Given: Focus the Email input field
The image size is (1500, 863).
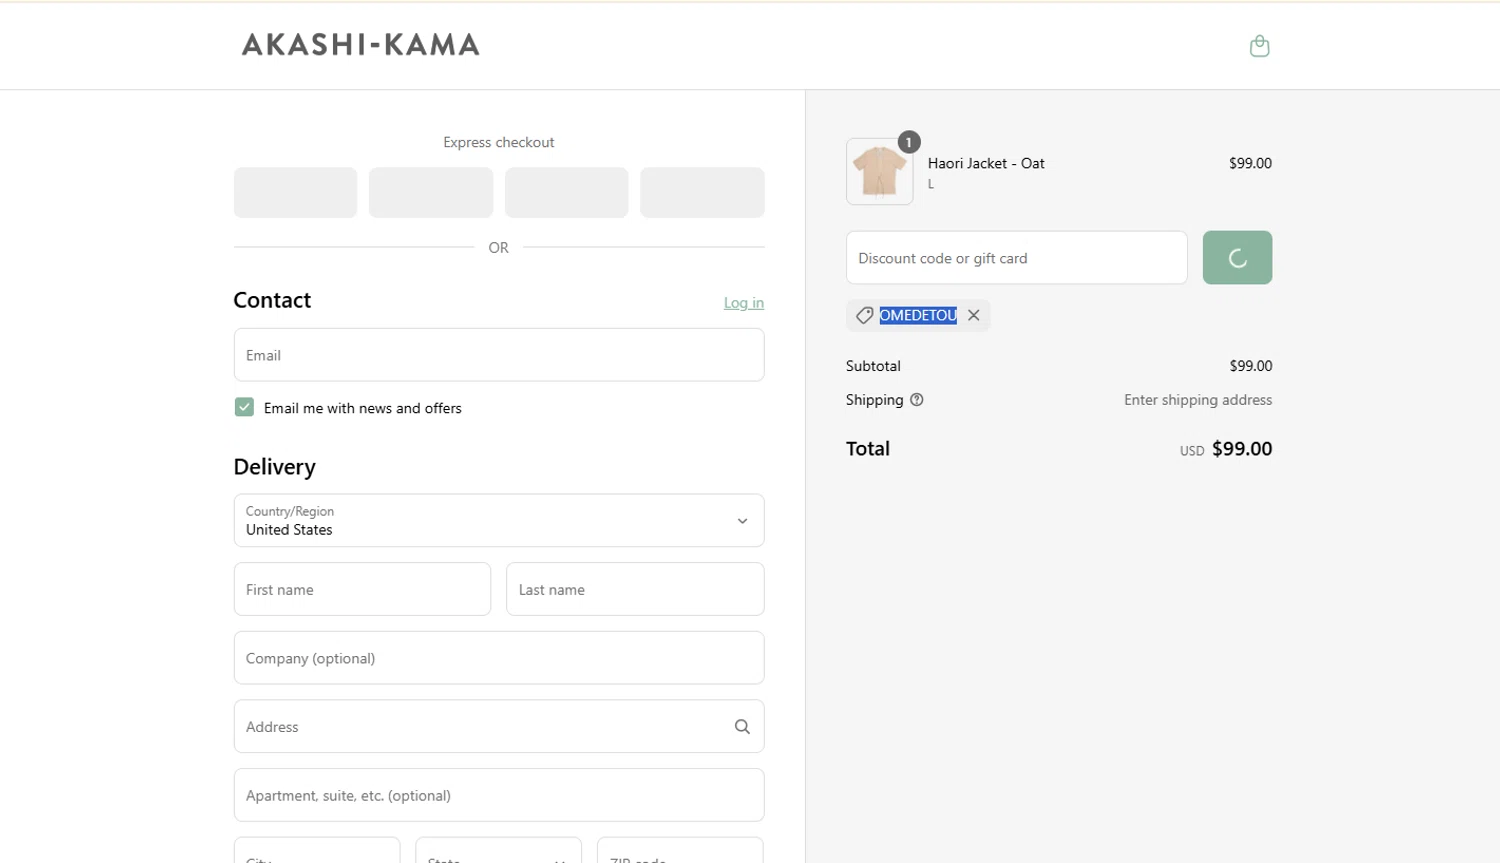Looking at the screenshot, I should pos(499,355).
